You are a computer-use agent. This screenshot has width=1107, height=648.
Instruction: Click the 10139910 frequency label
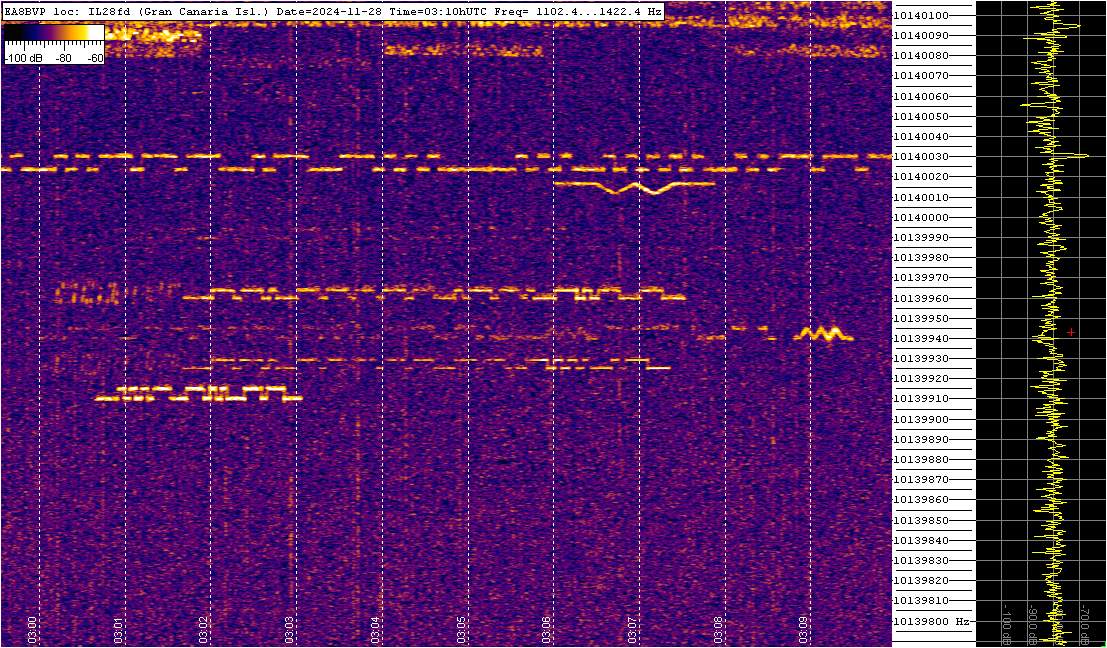pyautogui.click(x=921, y=399)
